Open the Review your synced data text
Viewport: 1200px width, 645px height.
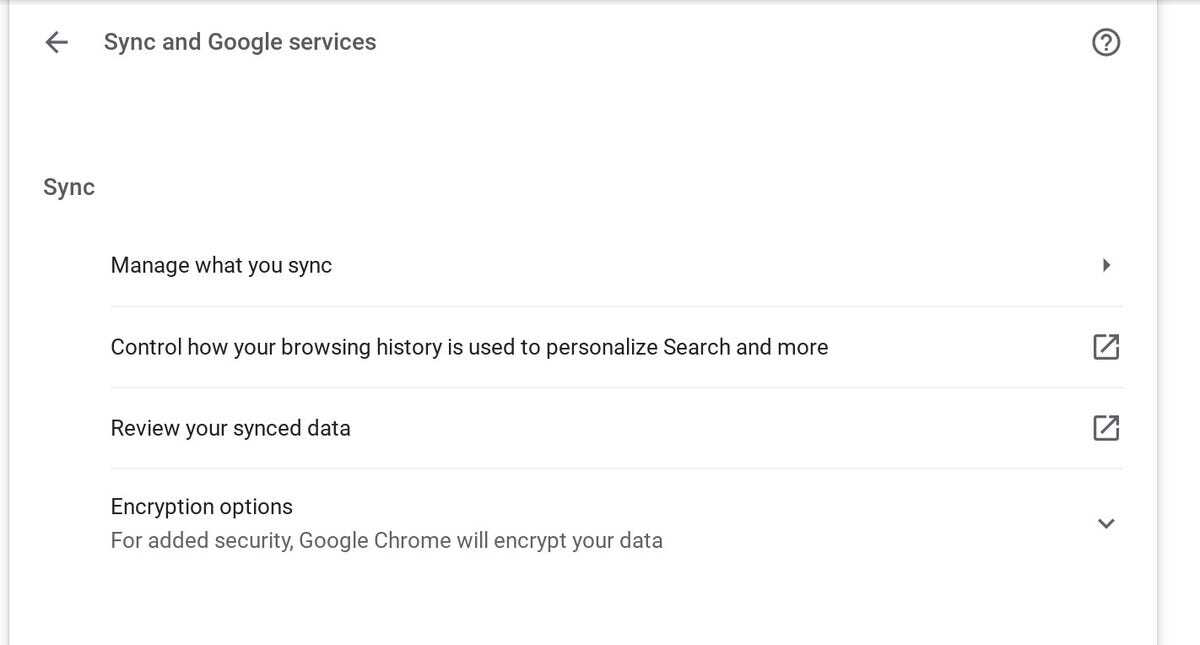(230, 428)
